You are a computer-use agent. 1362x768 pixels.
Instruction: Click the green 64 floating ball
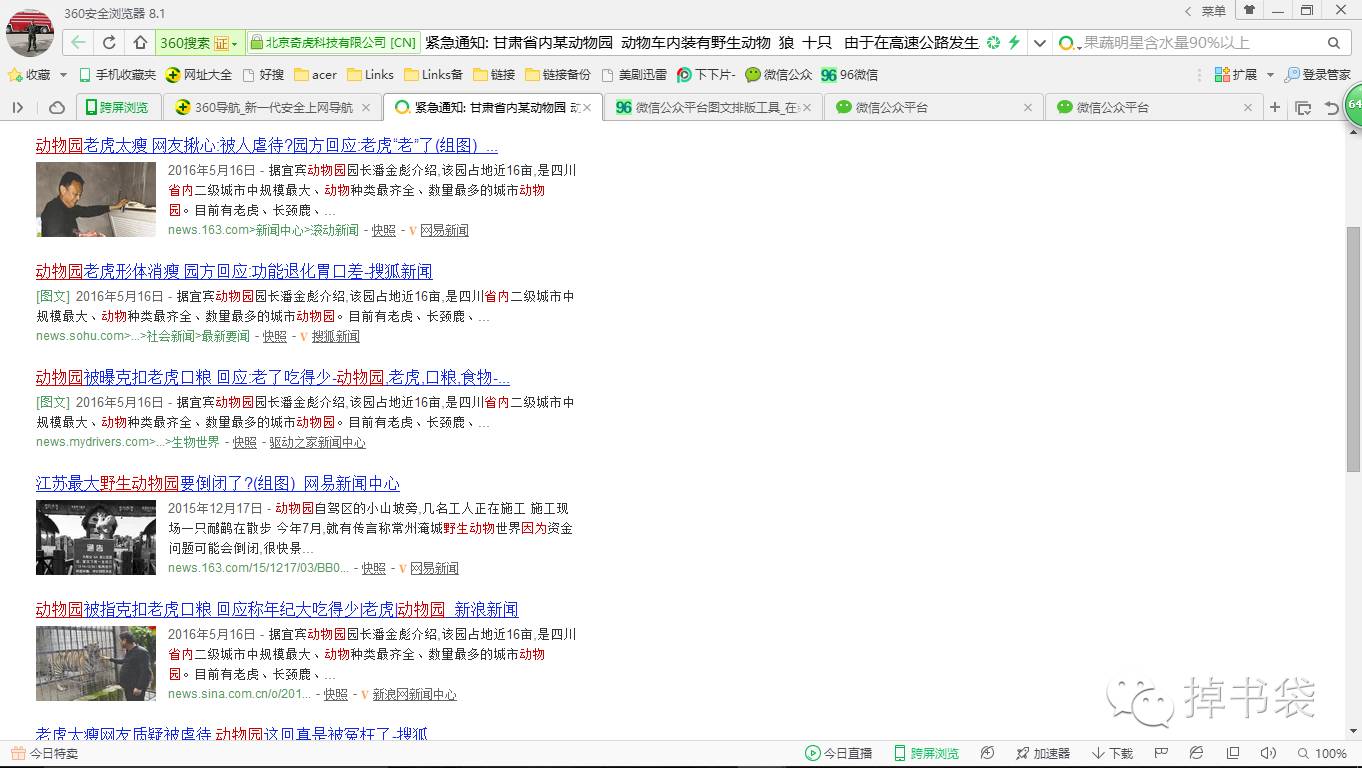[x=1353, y=106]
